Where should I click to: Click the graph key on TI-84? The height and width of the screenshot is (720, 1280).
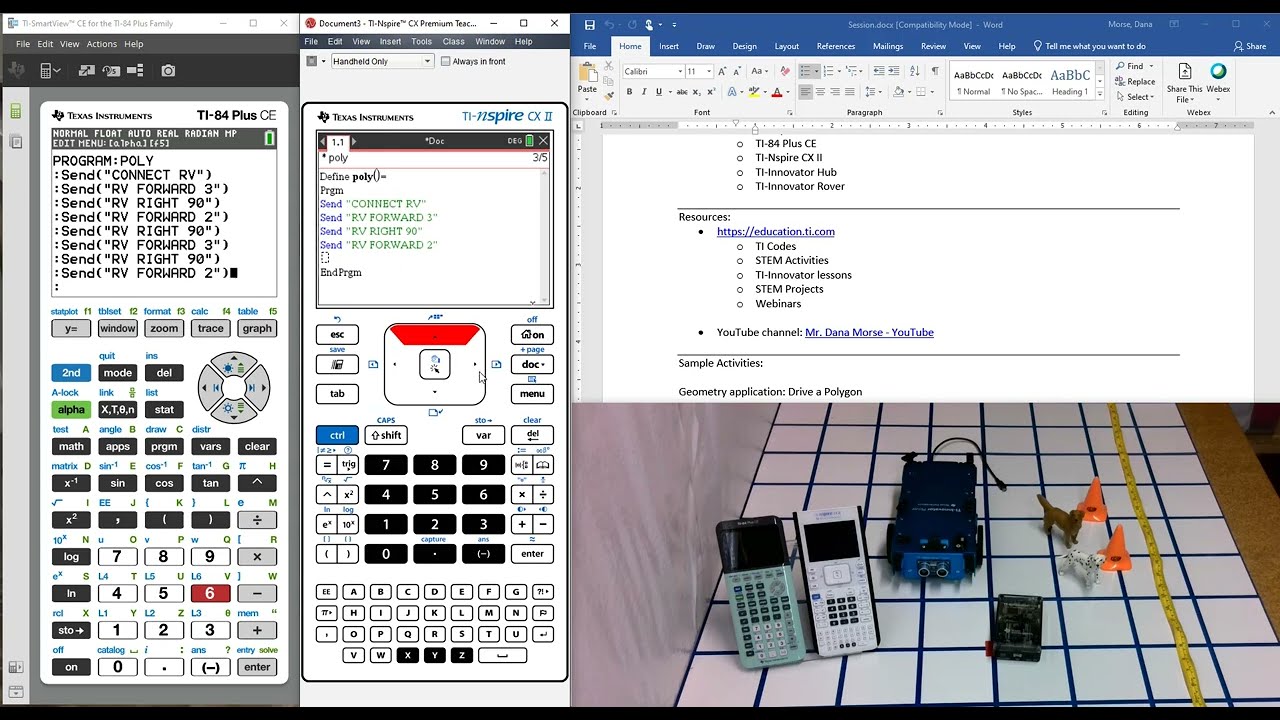click(257, 328)
